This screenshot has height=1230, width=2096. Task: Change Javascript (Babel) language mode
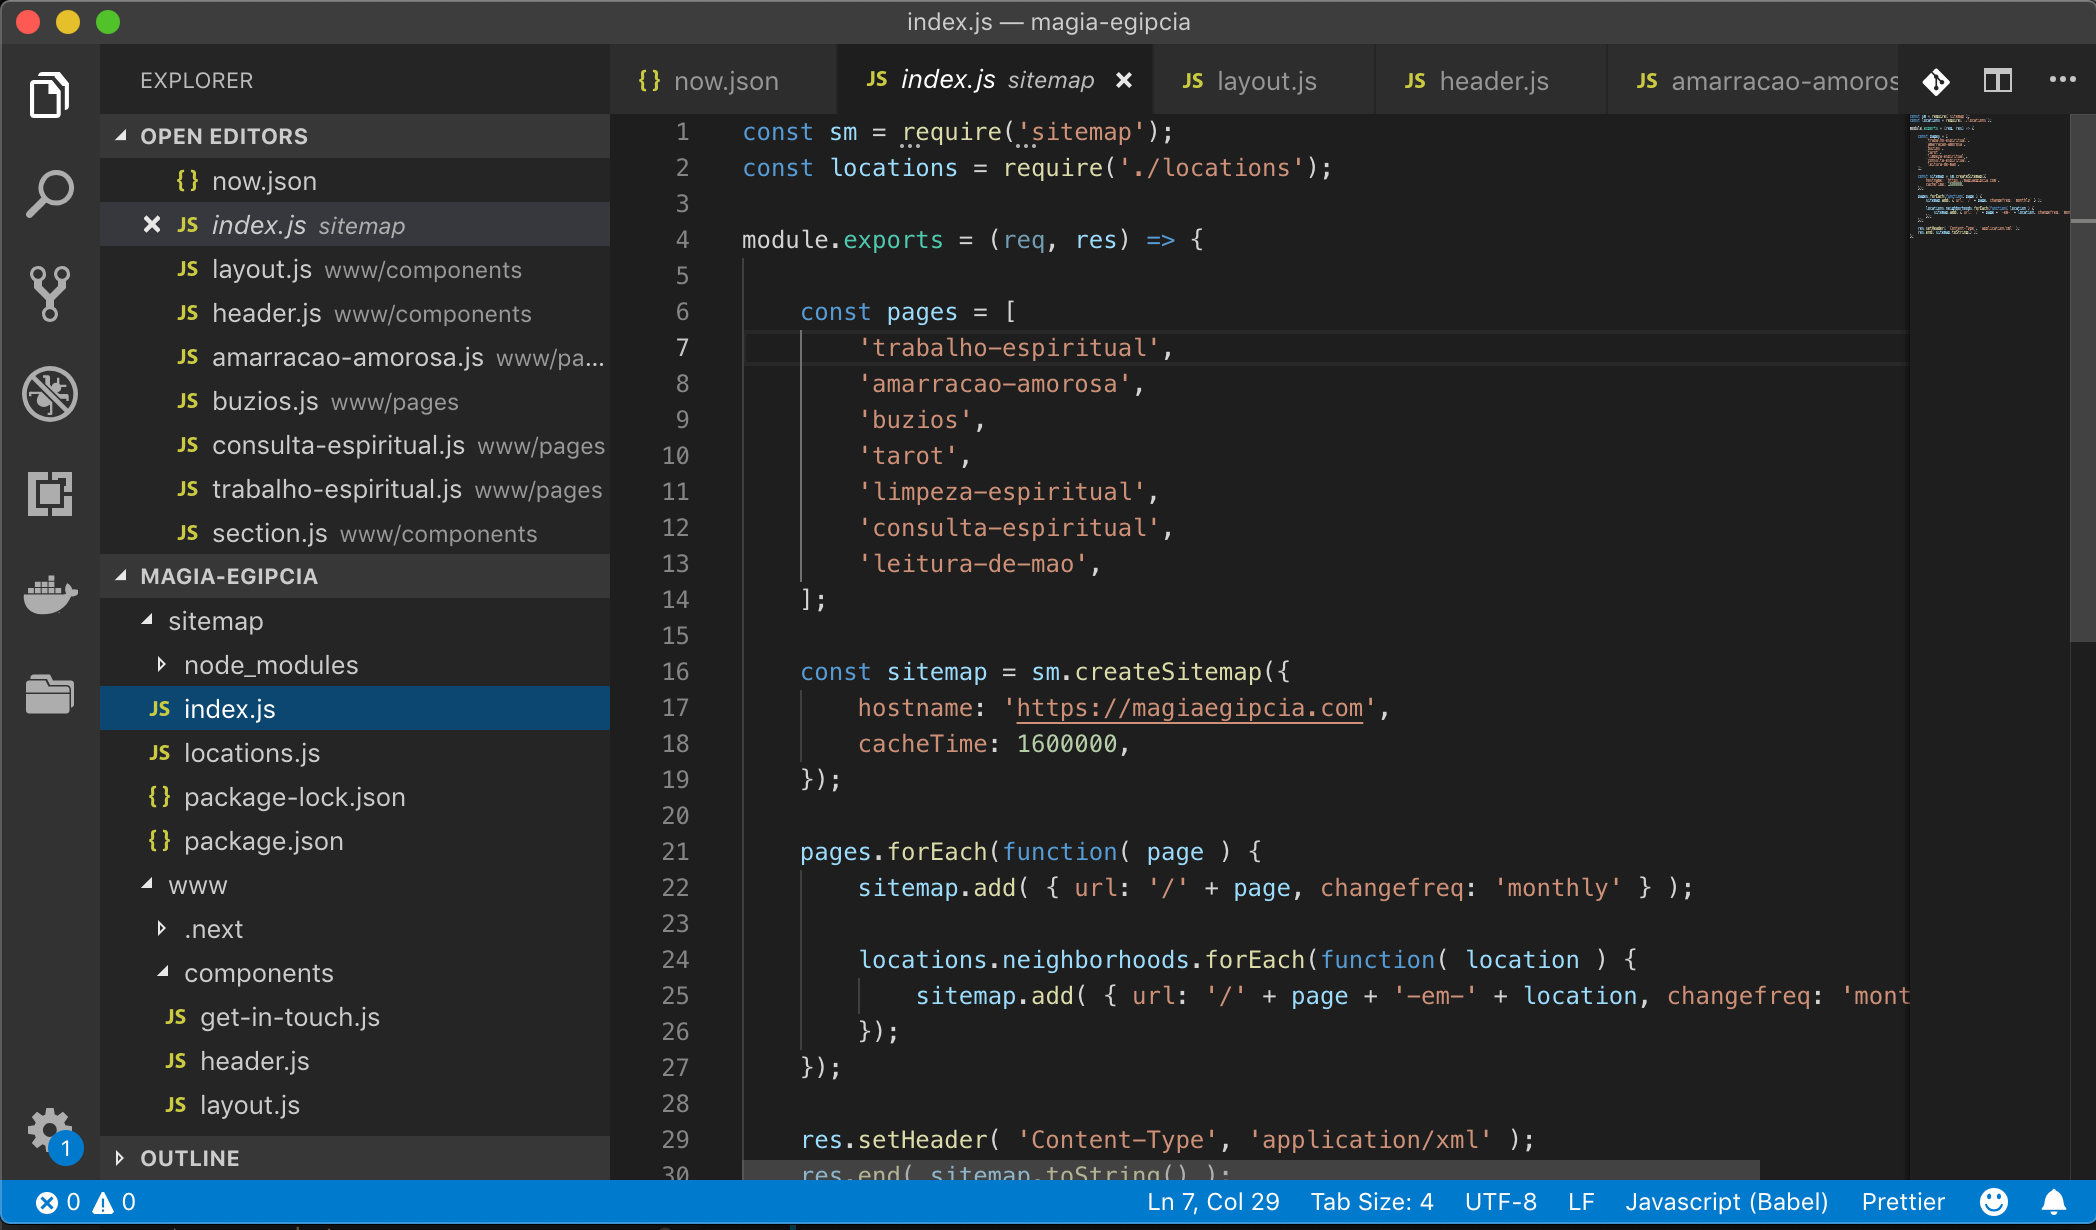[1727, 1202]
